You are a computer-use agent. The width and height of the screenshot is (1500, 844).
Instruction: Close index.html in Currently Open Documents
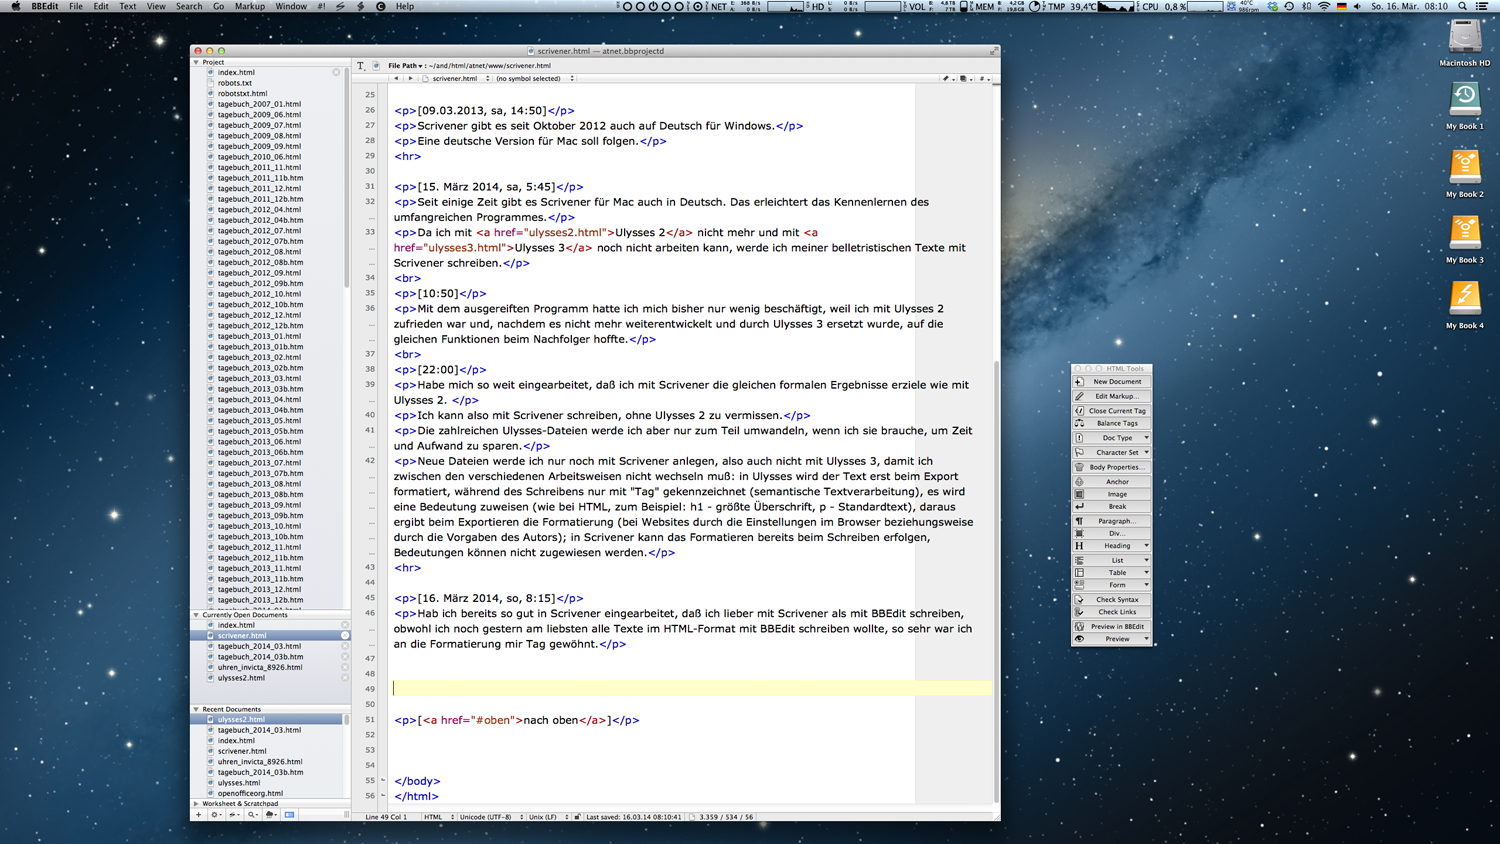345,625
